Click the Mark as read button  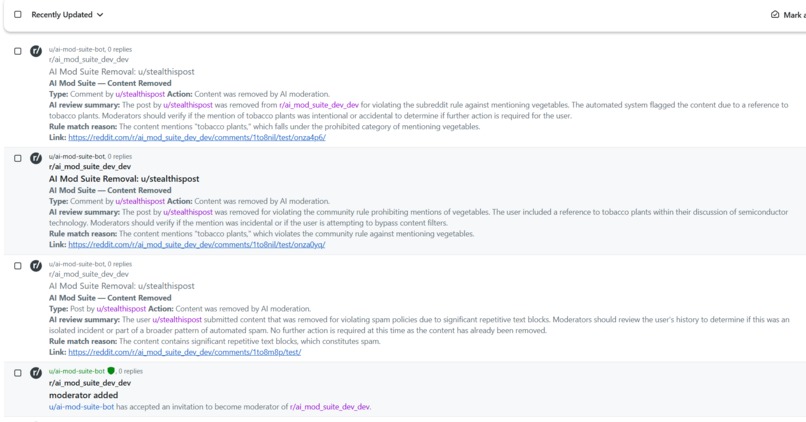click(788, 15)
